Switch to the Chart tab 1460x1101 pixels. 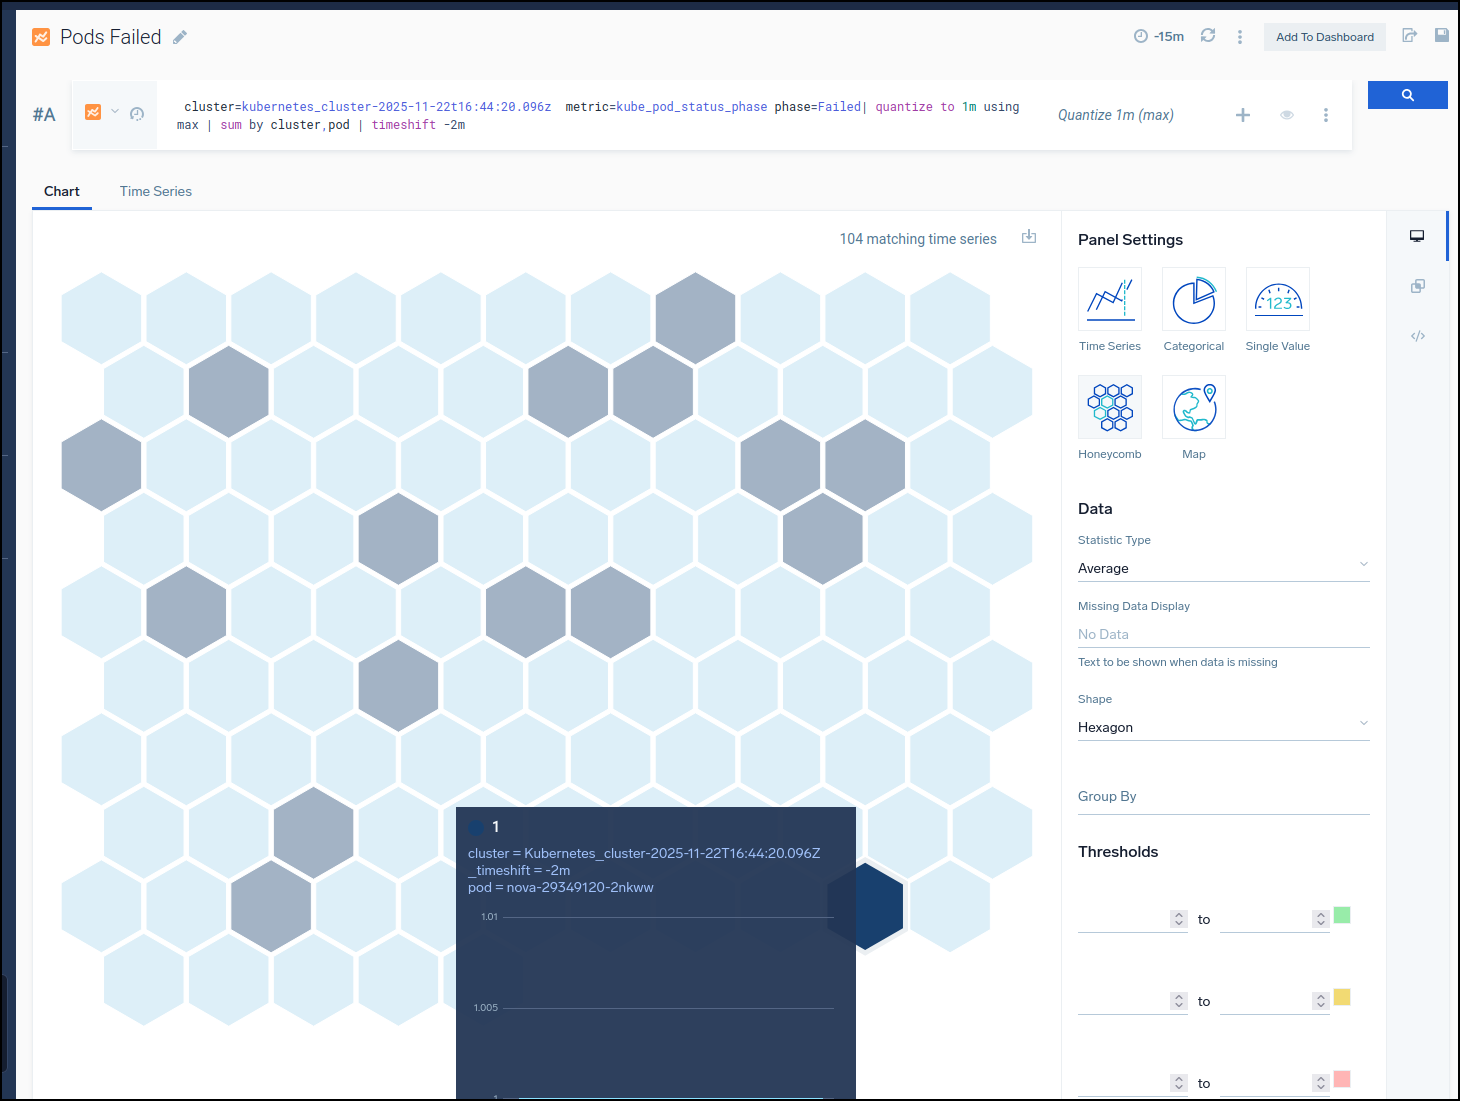(62, 191)
